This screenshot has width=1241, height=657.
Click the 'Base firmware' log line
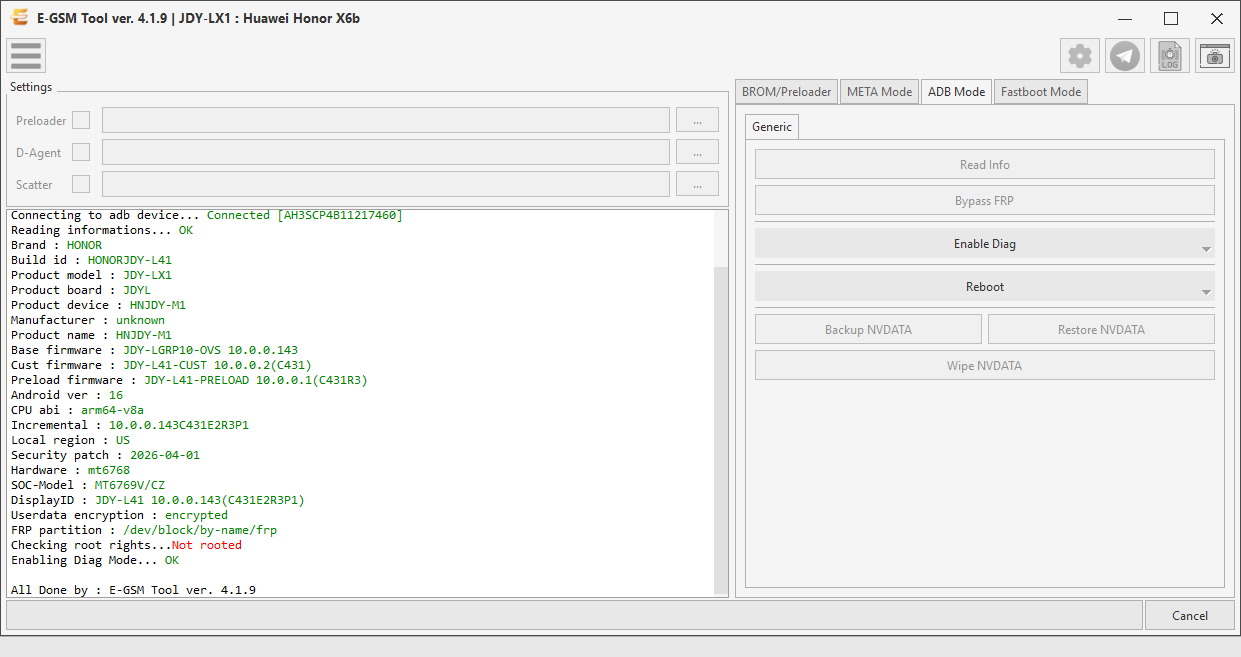pyautogui.click(x=155, y=350)
